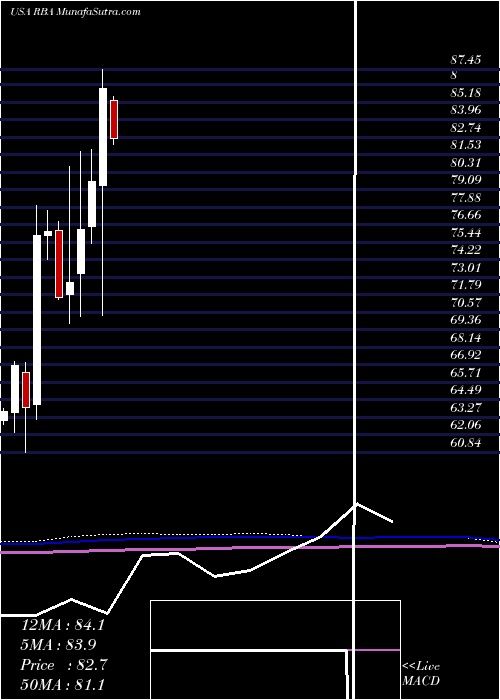Viewport: 500px width, 700px height.
Task: Click the 82.74 price axis label
Action: click(x=466, y=128)
